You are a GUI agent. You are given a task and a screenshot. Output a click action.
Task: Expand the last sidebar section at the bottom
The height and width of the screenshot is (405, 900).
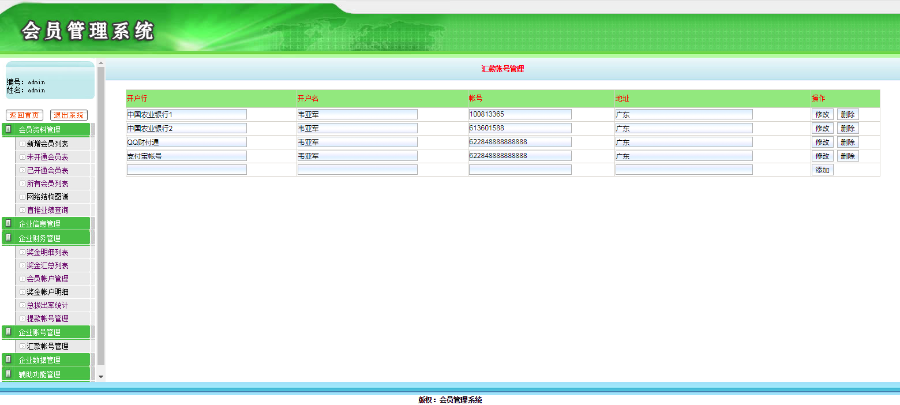39,374
